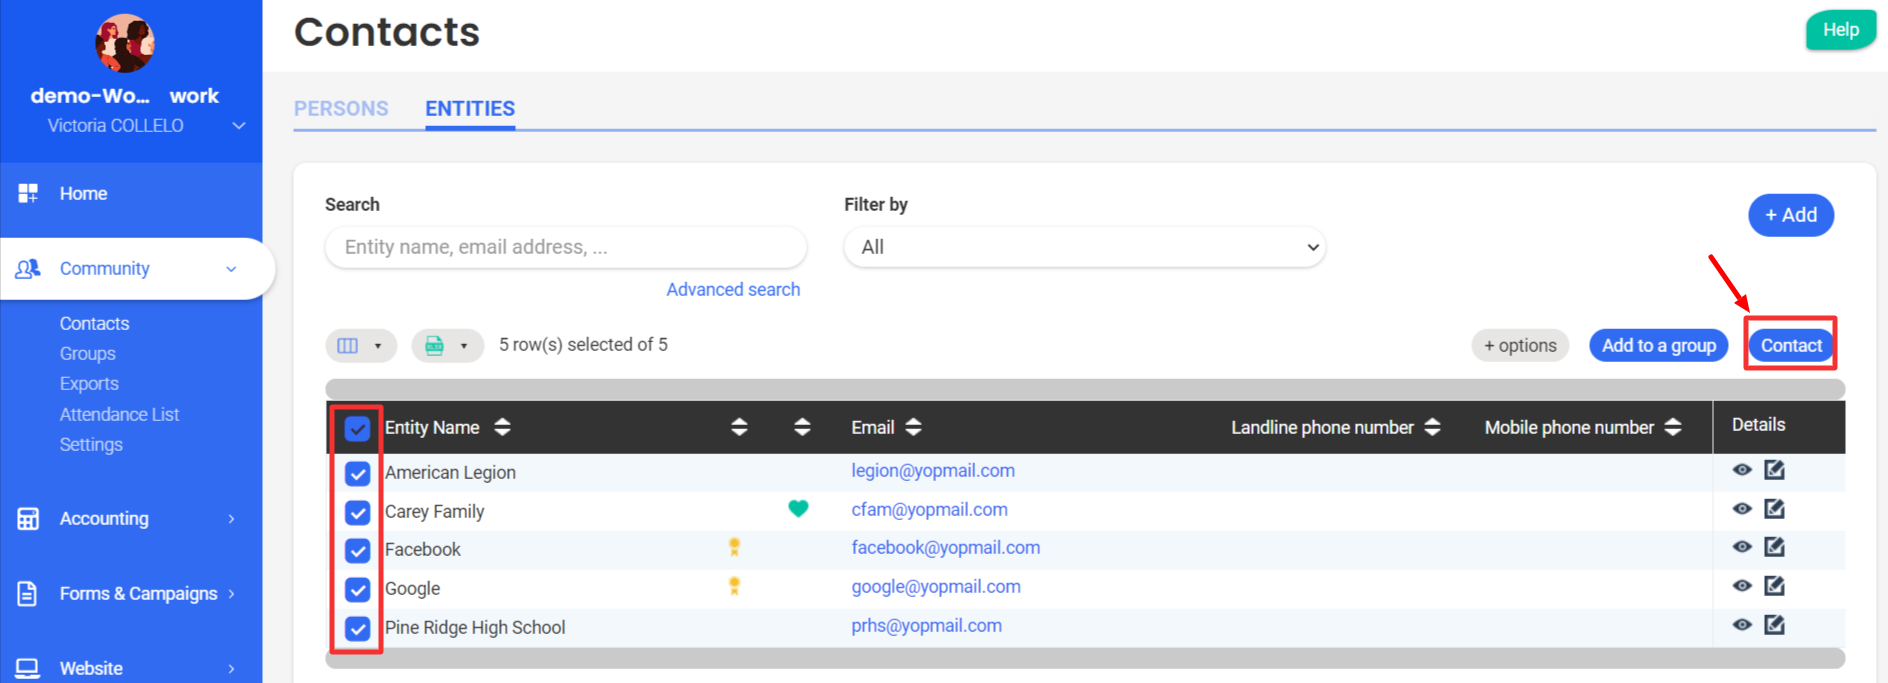Uncheck the select-all header checkbox
This screenshot has width=1888, height=683.
pos(357,429)
